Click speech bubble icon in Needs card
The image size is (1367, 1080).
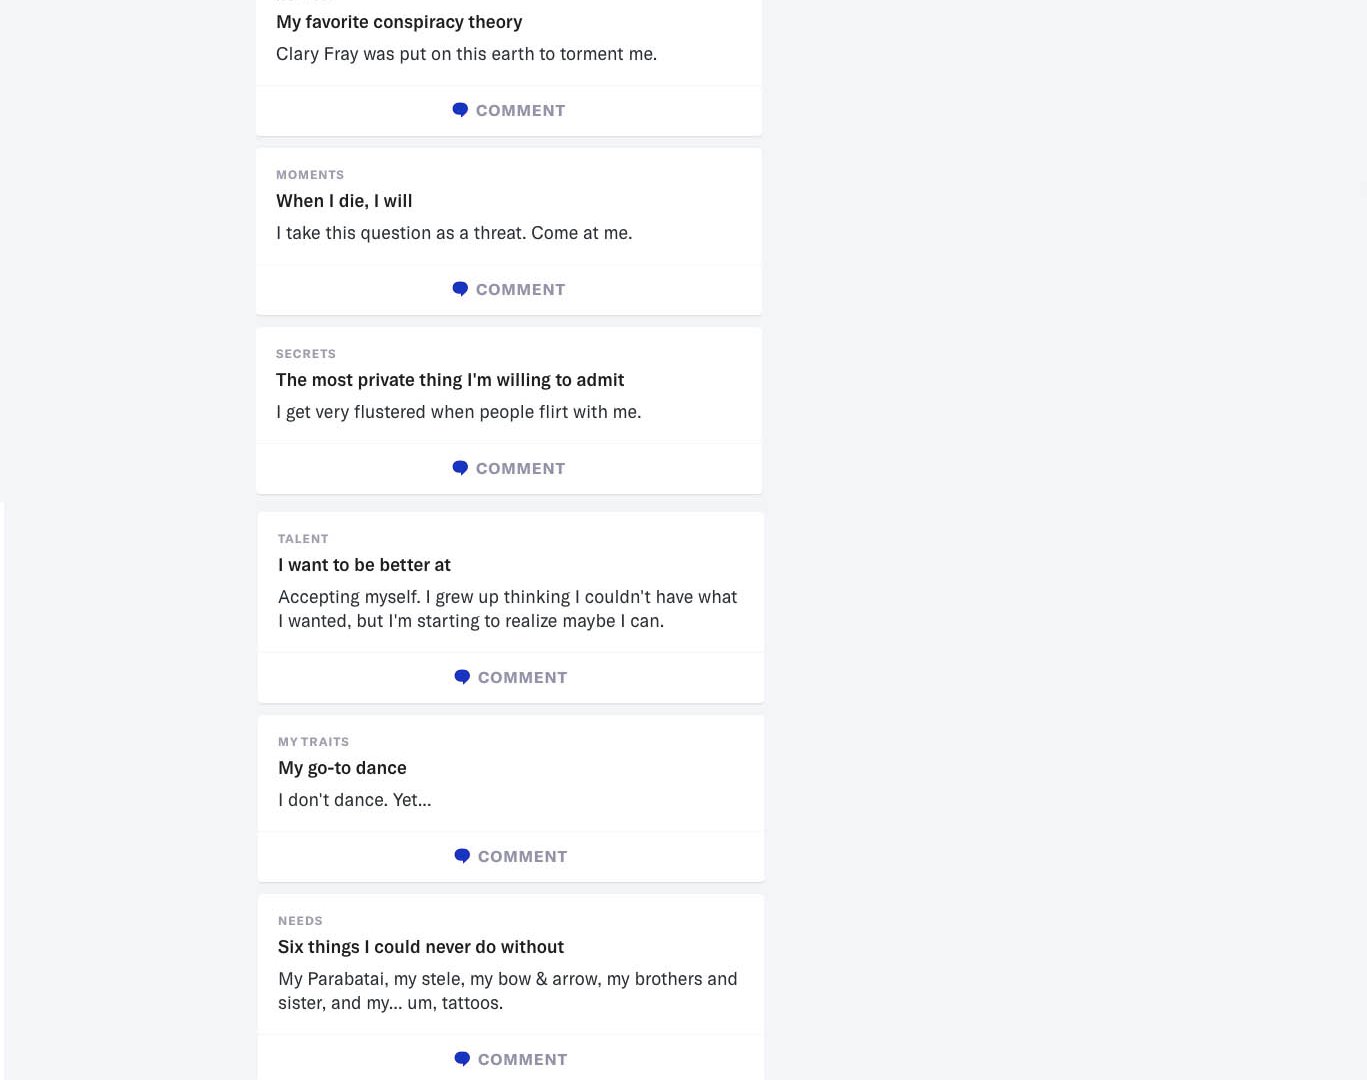click(x=462, y=1059)
